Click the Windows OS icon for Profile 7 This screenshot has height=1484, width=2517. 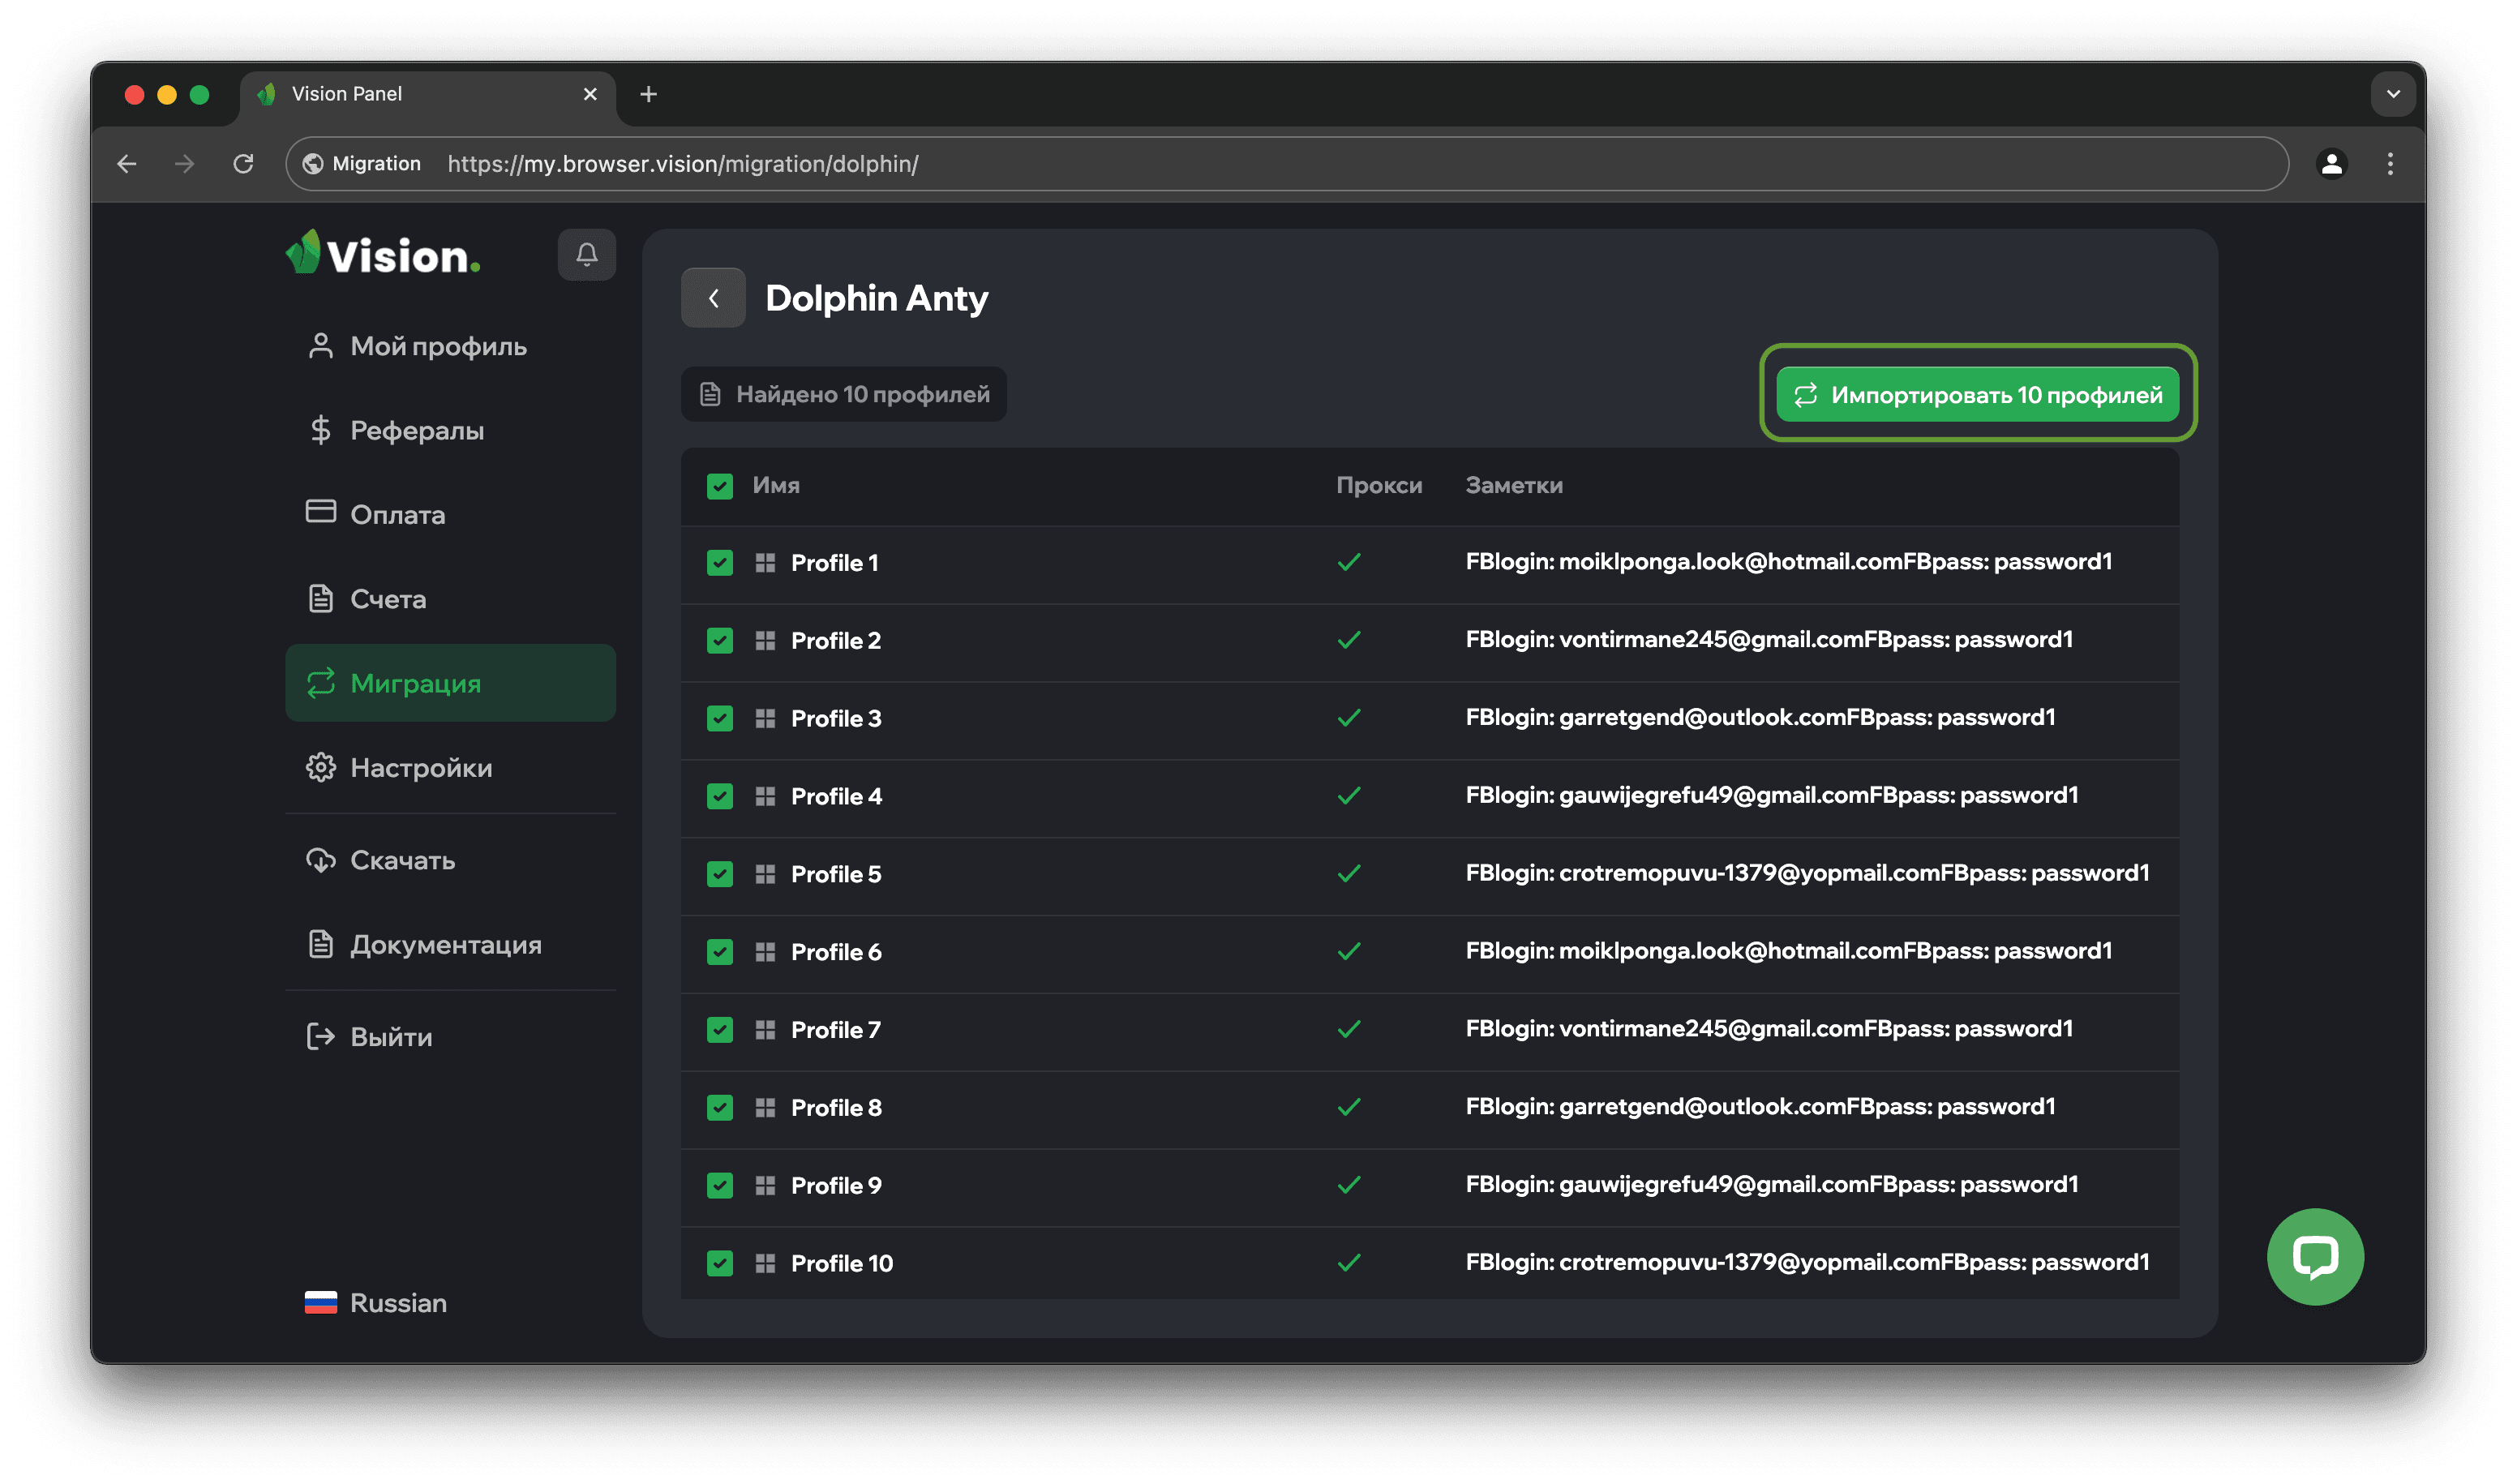(765, 1029)
